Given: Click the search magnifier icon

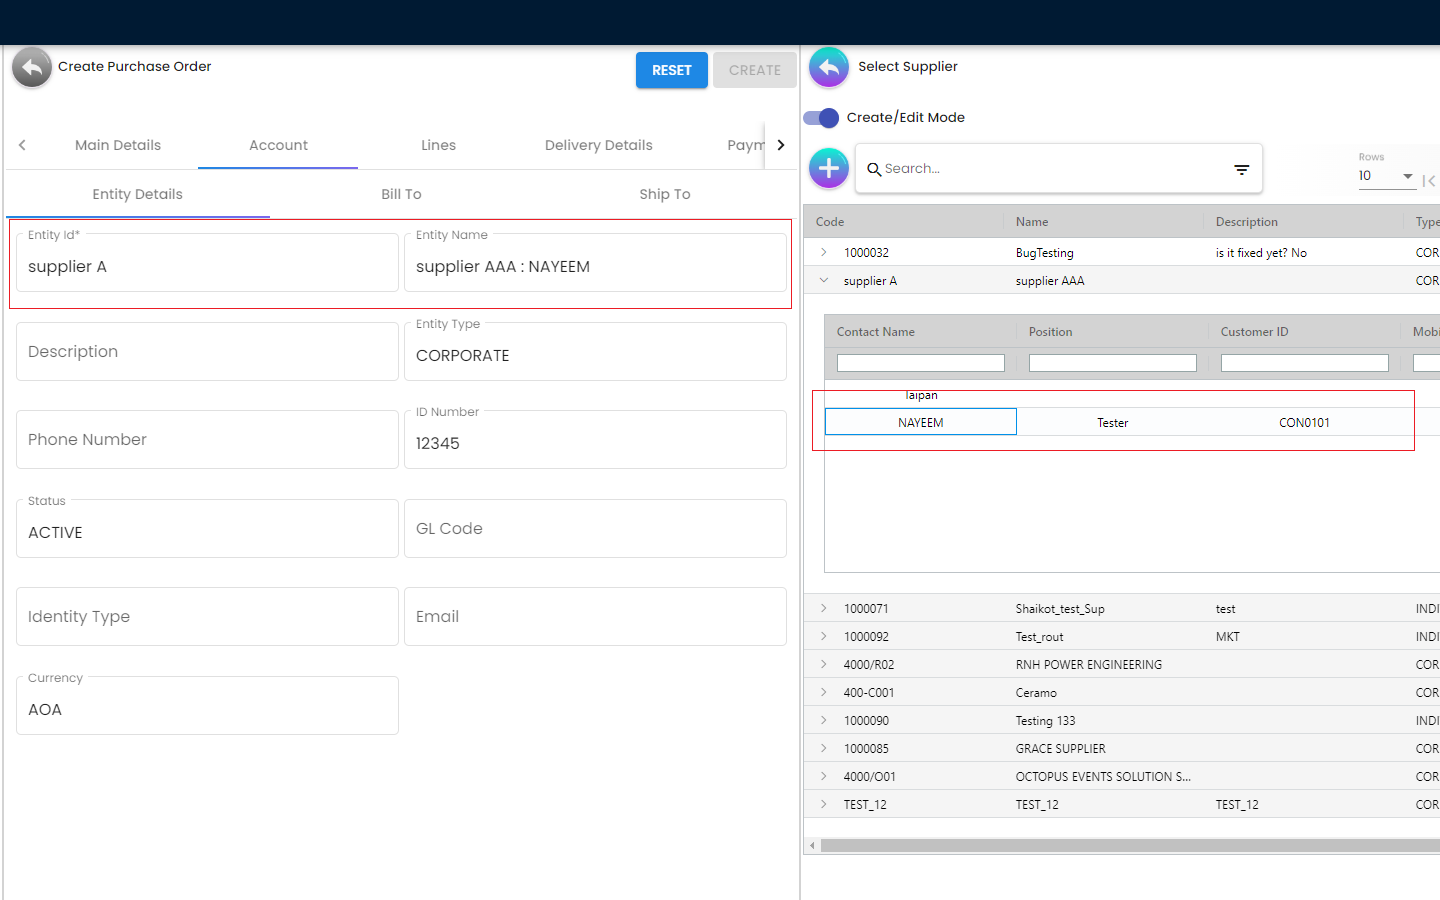Looking at the screenshot, I should [x=873, y=170].
